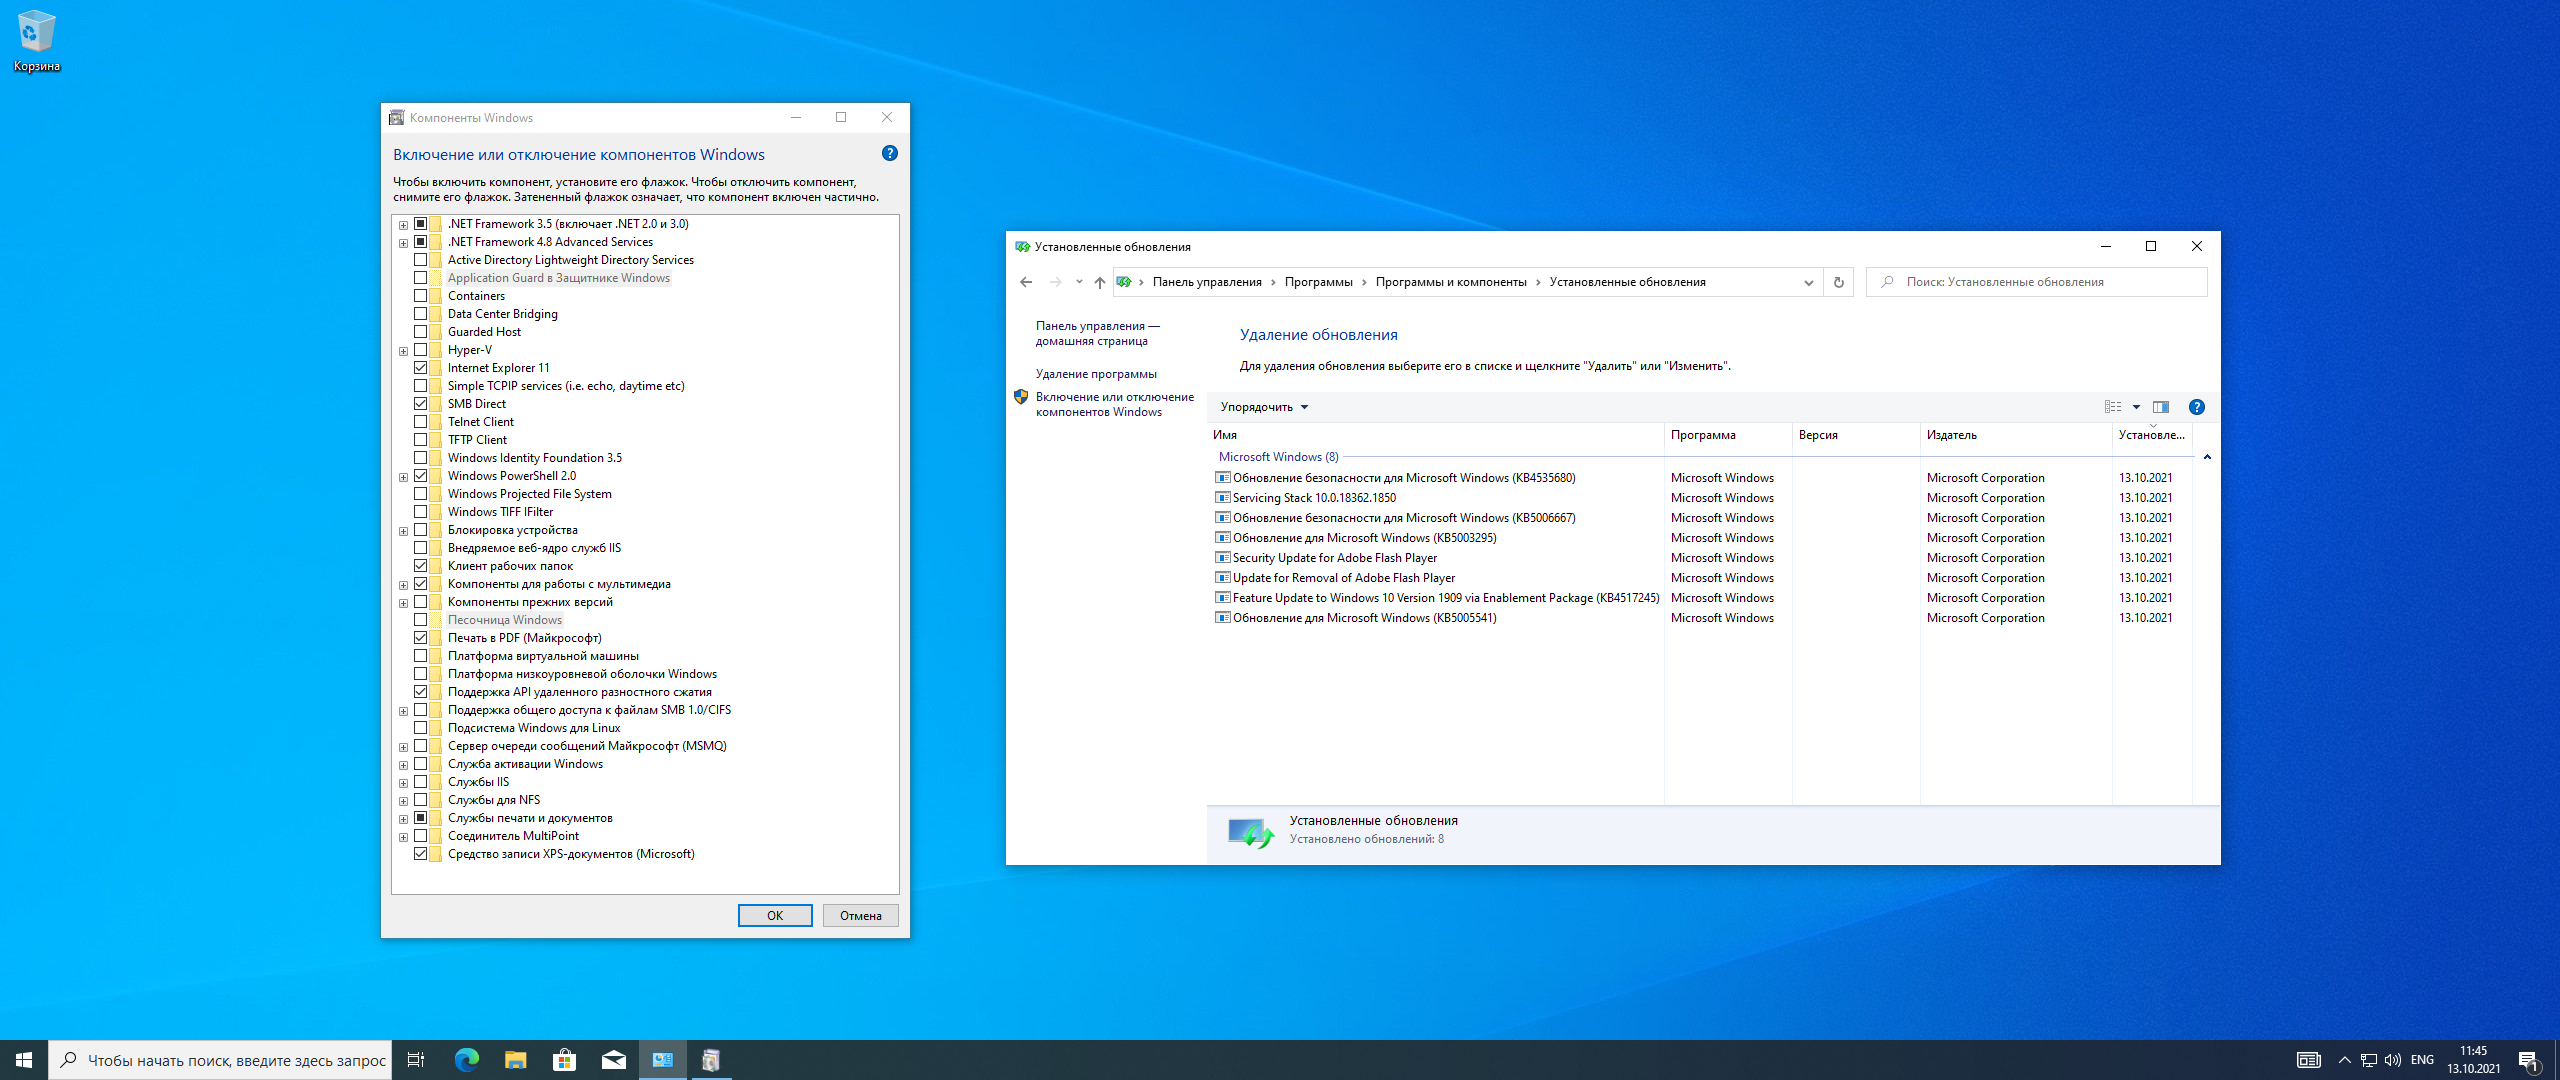This screenshot has height=1080, width=2560.
Task: Uncheck Internet Explorer 11 checkbox
Action: [x=421, y=368]
